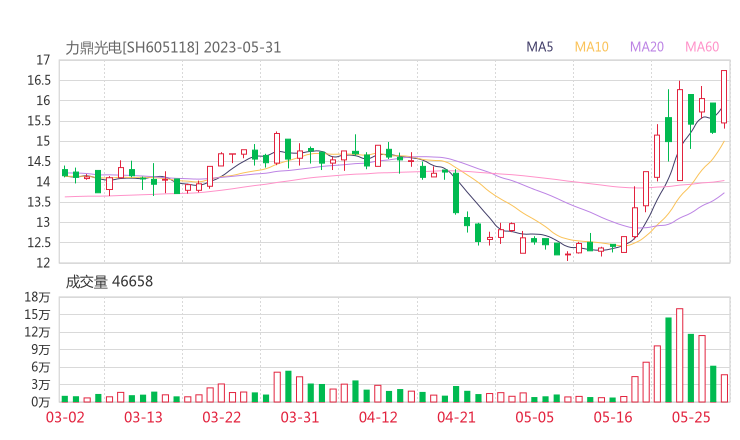
Task: Click the 04-21 date axis label
Action: point(456,417)
